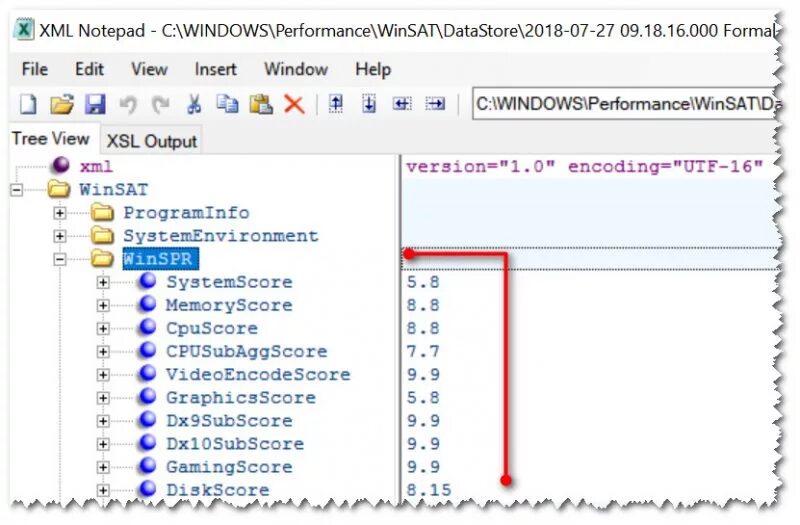Screen dimensions: 800x525
Task: Click the Cut scissors icon
Action: 194,105
